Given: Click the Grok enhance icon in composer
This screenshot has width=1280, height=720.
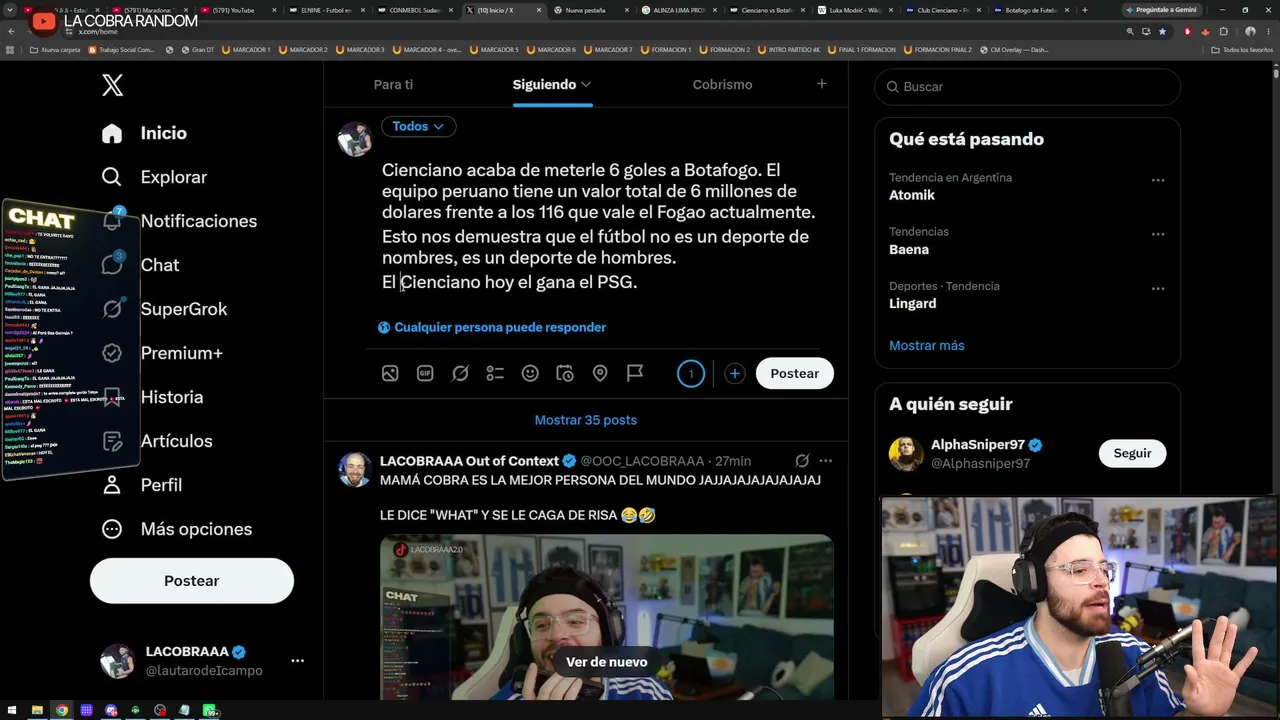Looking at the screenshot, I should pyautogui.click(x=460, y=373).
